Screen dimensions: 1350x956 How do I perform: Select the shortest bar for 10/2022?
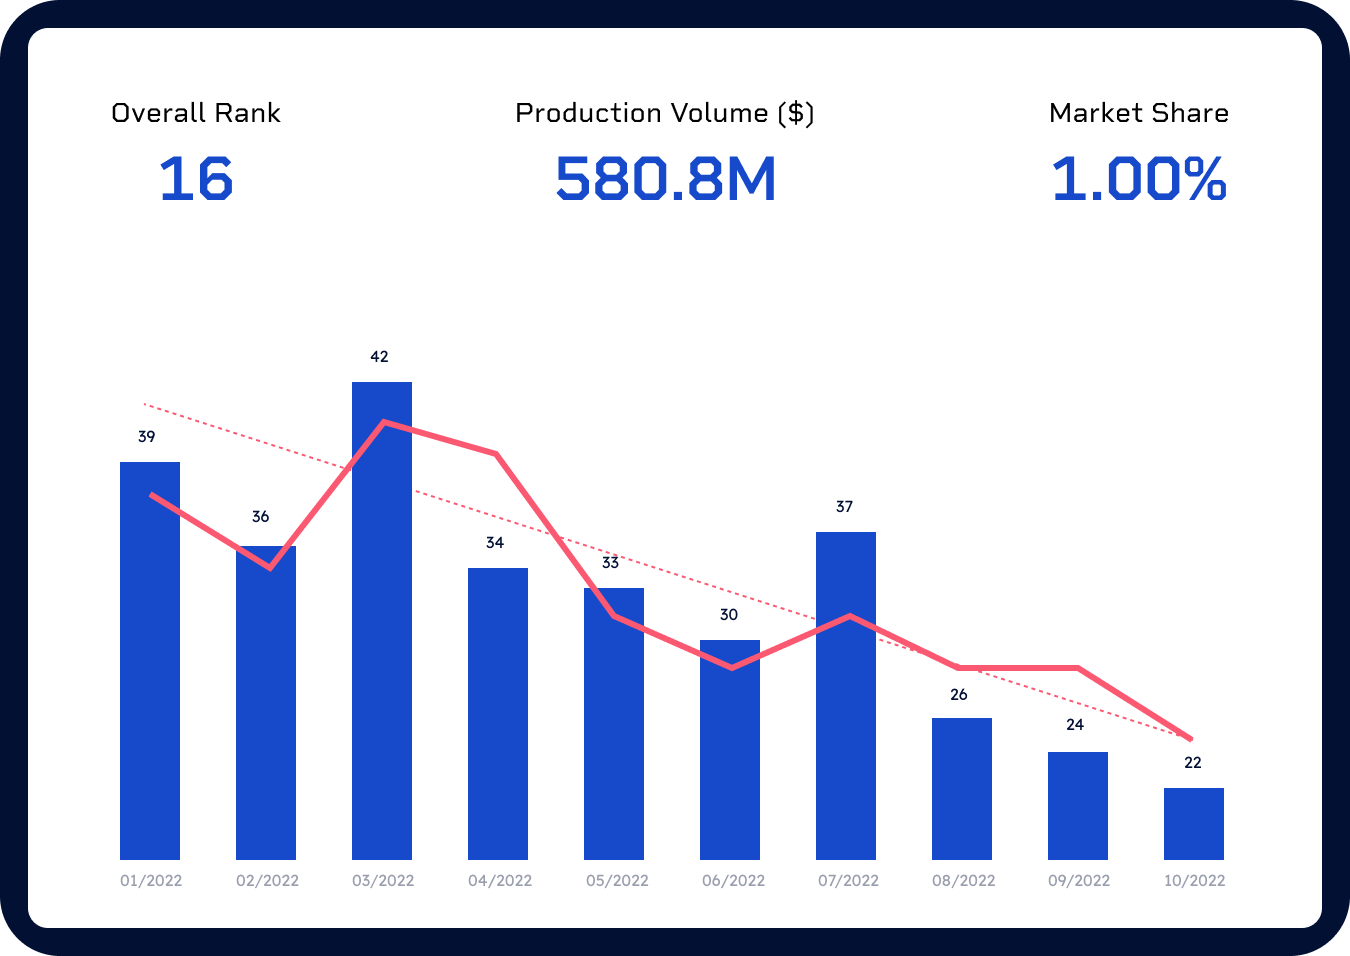(x=1194, y=824)
